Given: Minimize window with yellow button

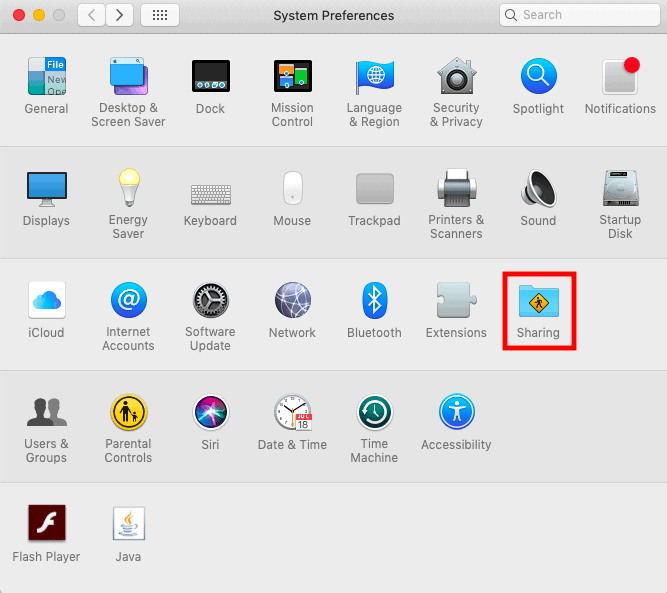Looking at the screenshot, I should [39, 15].
